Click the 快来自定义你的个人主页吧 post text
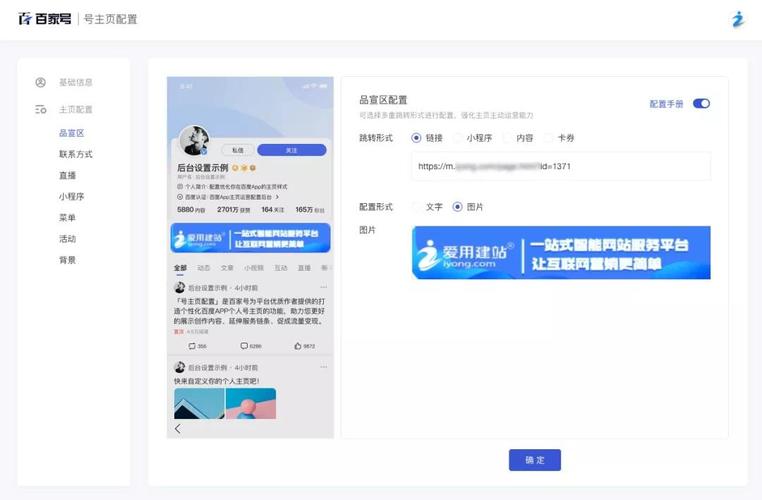Image resolution: width=762 pixels, height=500 pixels. (217, 381)
